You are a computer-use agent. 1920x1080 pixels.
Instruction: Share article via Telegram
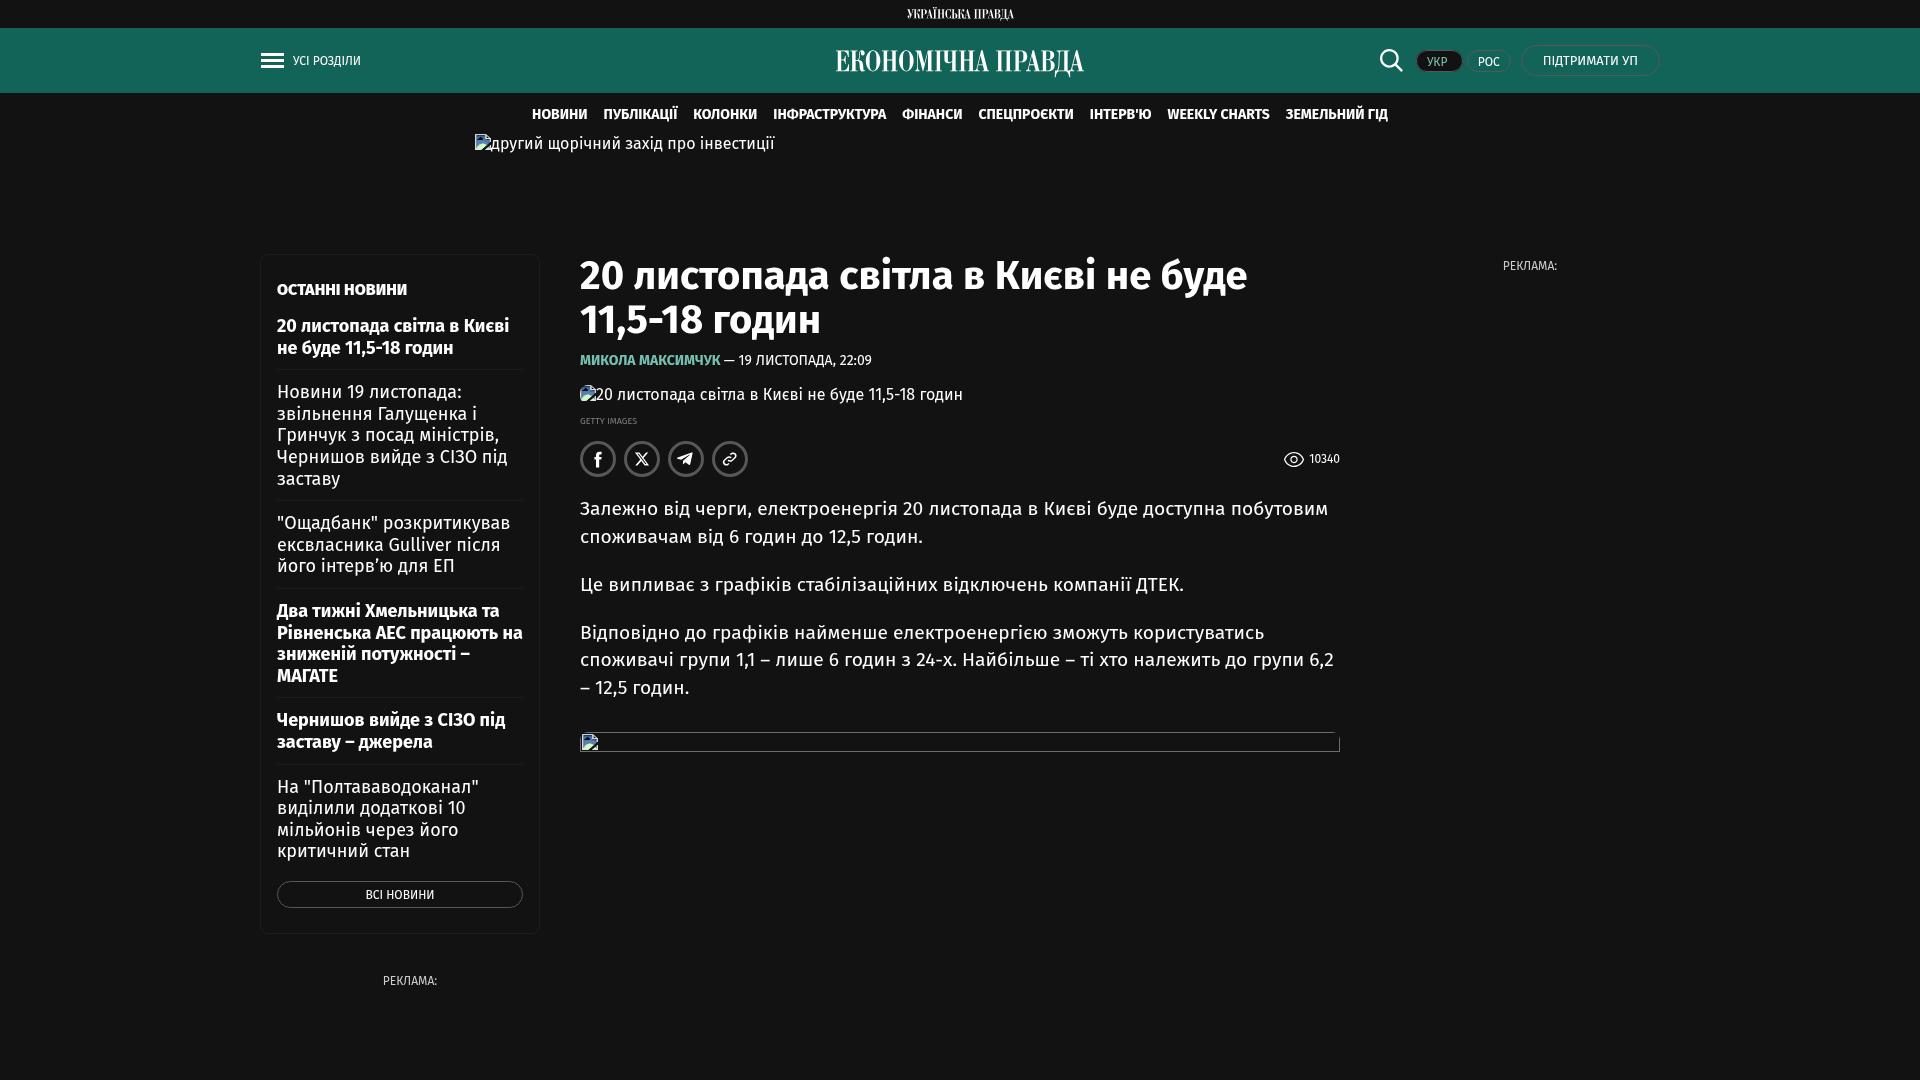686,459
